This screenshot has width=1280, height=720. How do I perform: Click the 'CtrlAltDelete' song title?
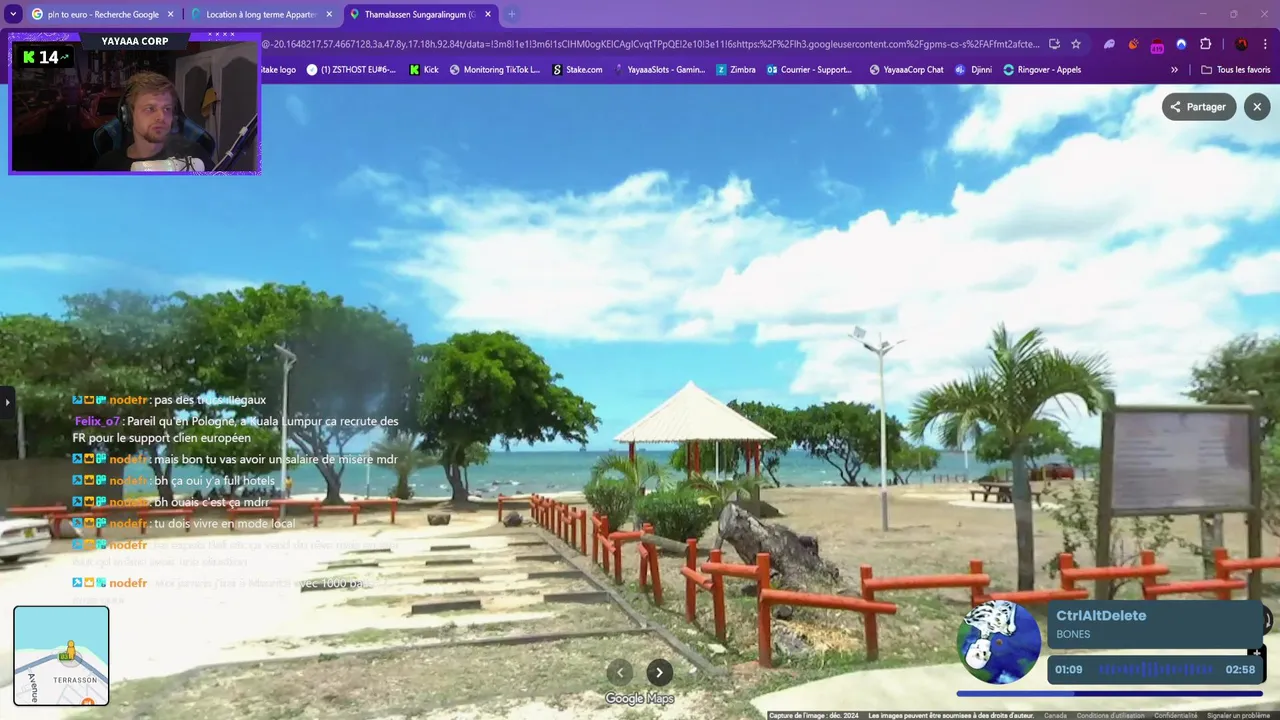(x=1101, y=616)
